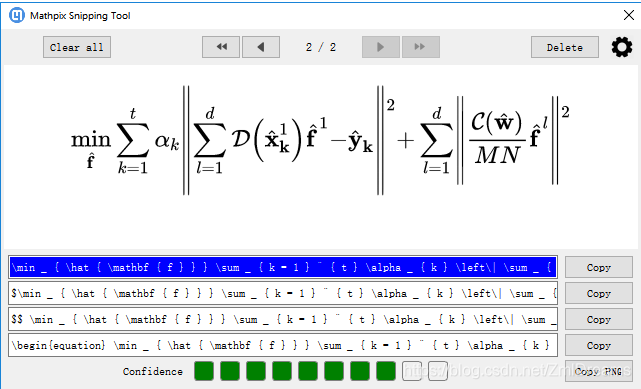Copy the single-dollar LaTeX result

599,293
